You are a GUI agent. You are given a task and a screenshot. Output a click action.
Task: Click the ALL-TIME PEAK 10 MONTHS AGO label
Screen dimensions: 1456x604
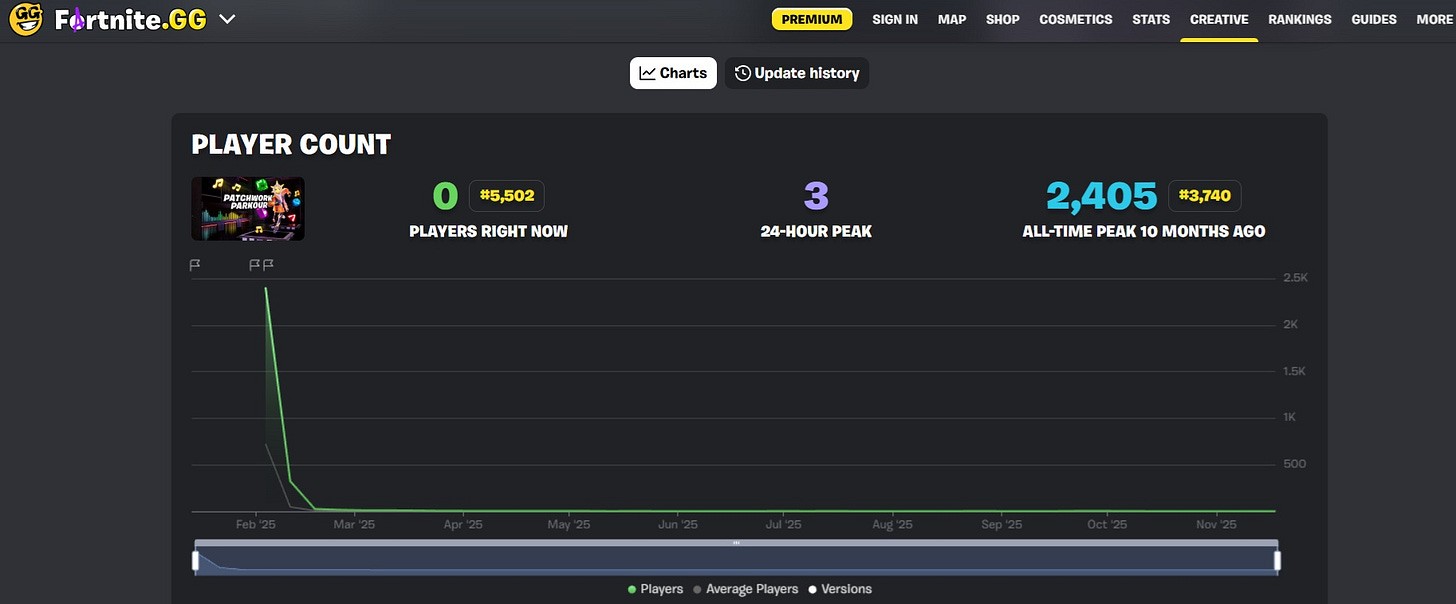click(x=1144, y=231)
